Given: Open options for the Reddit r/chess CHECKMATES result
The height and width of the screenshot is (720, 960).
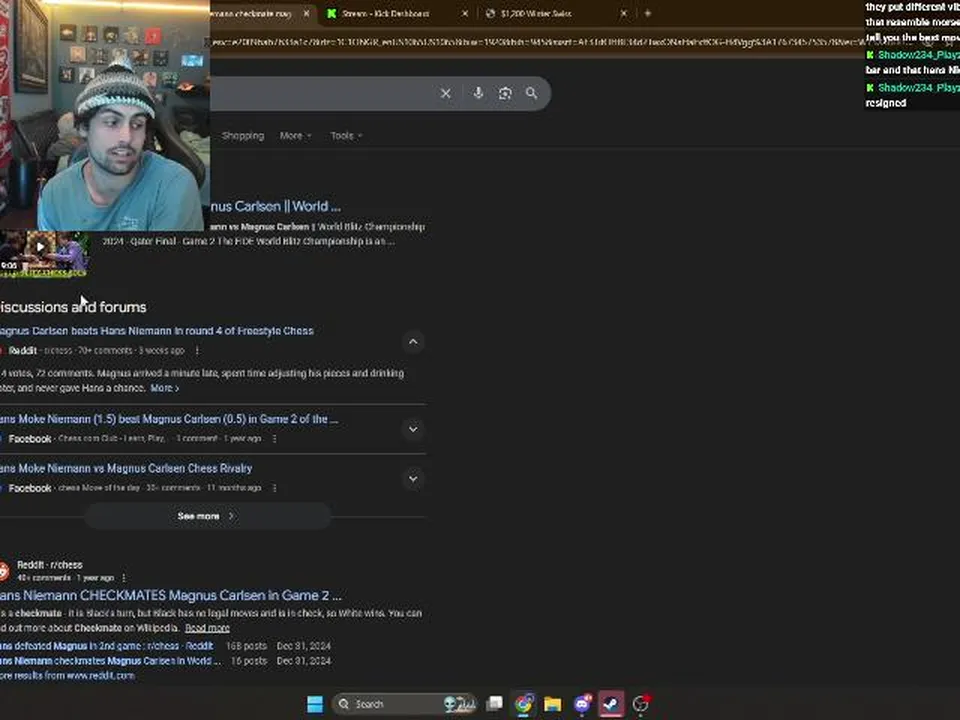Looking at the screenshot, I should [124, 578].
